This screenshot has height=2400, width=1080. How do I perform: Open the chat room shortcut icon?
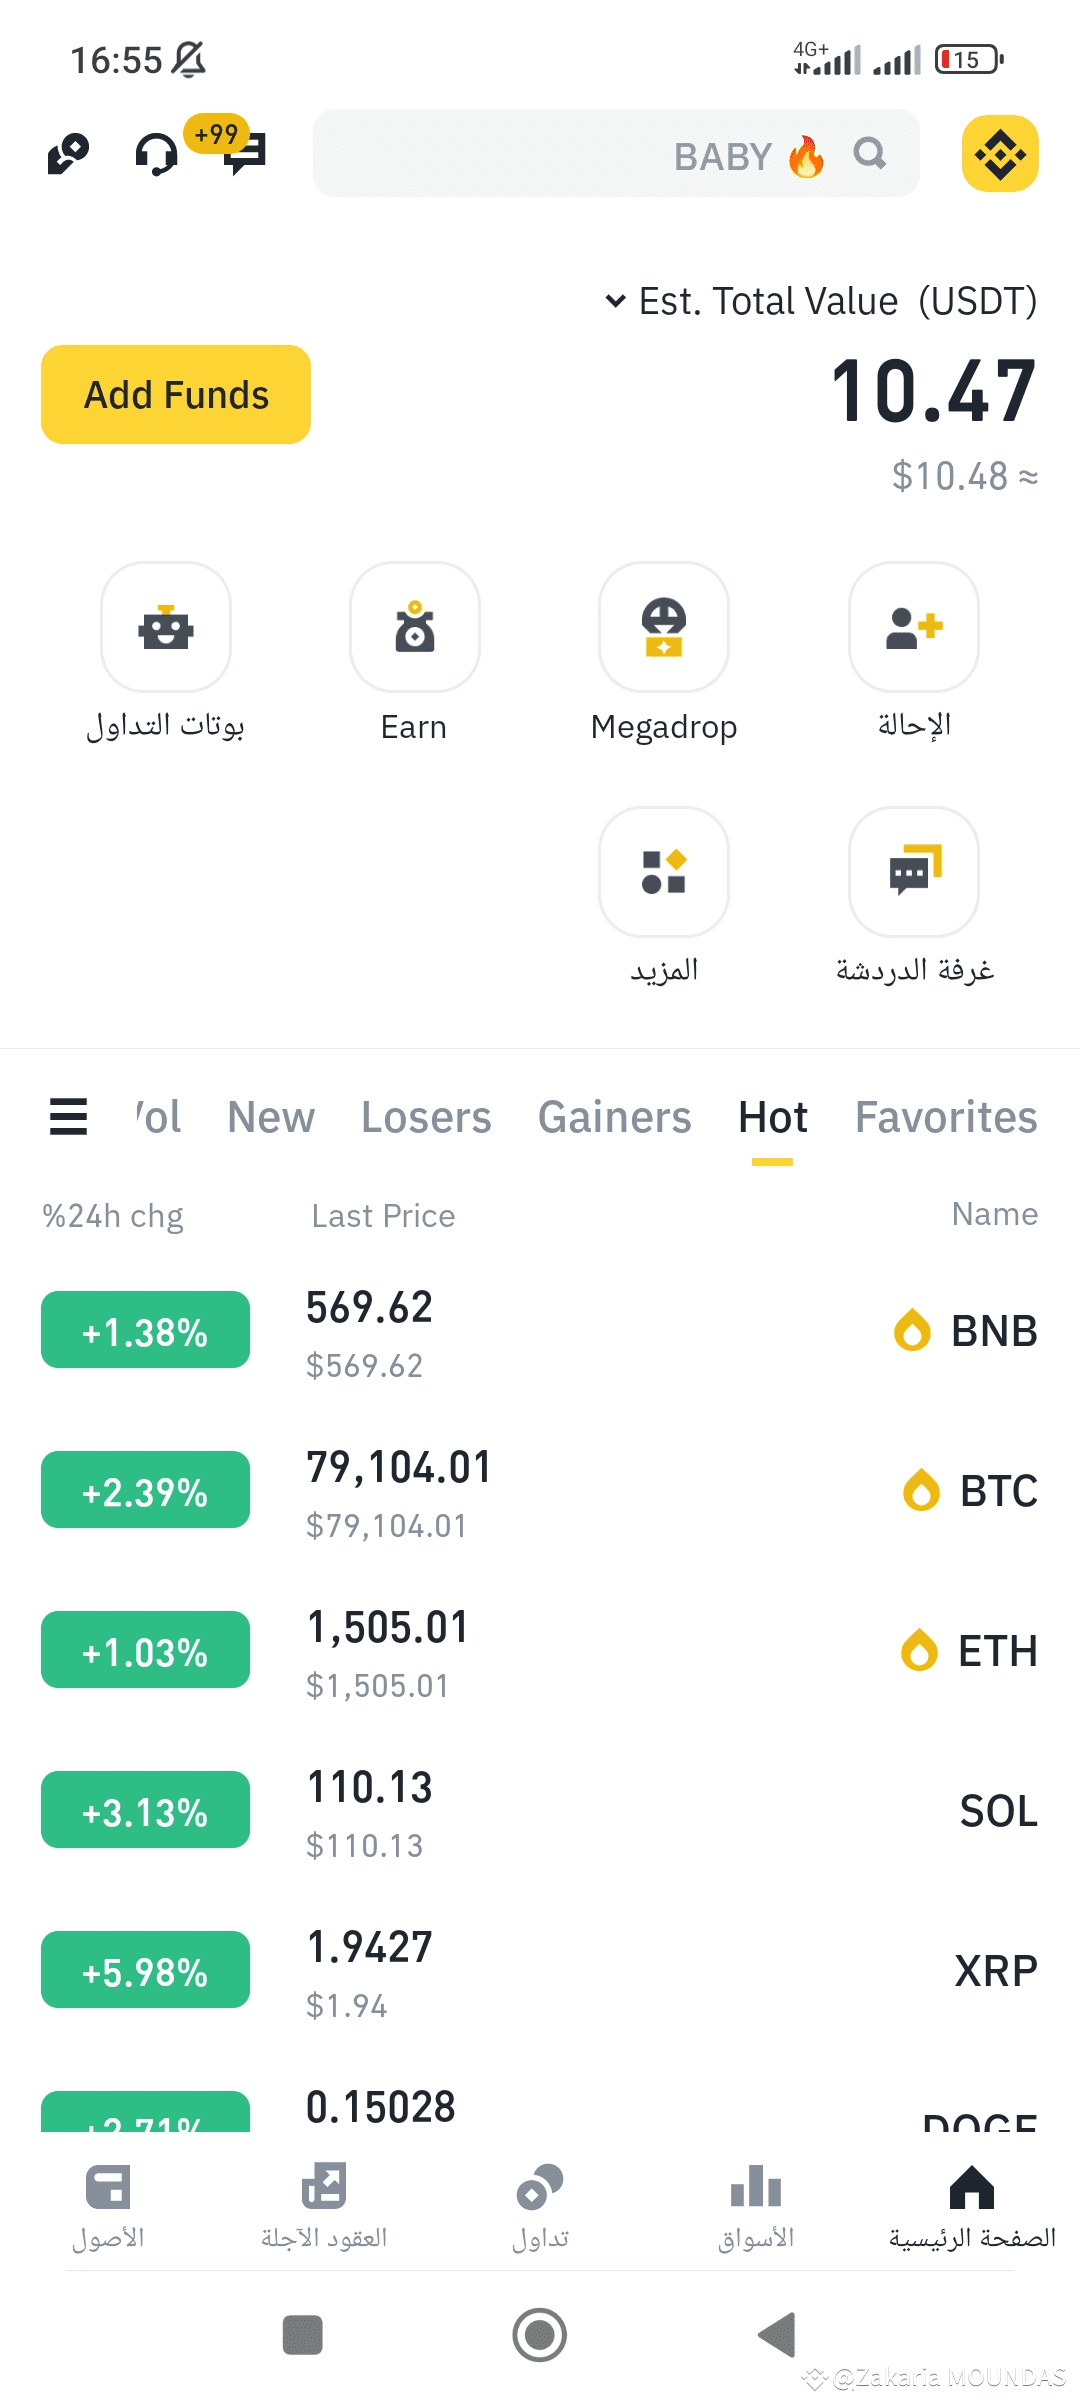click(x=913, y=872)
